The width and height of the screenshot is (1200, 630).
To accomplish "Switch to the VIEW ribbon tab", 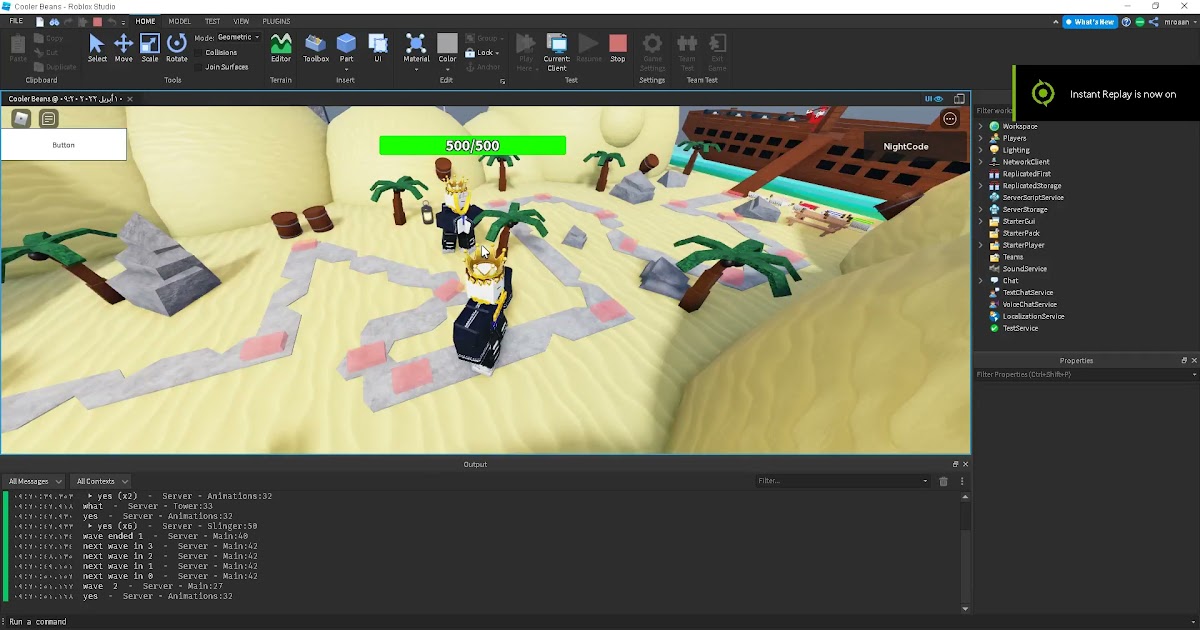I will [x=242, y=21].
